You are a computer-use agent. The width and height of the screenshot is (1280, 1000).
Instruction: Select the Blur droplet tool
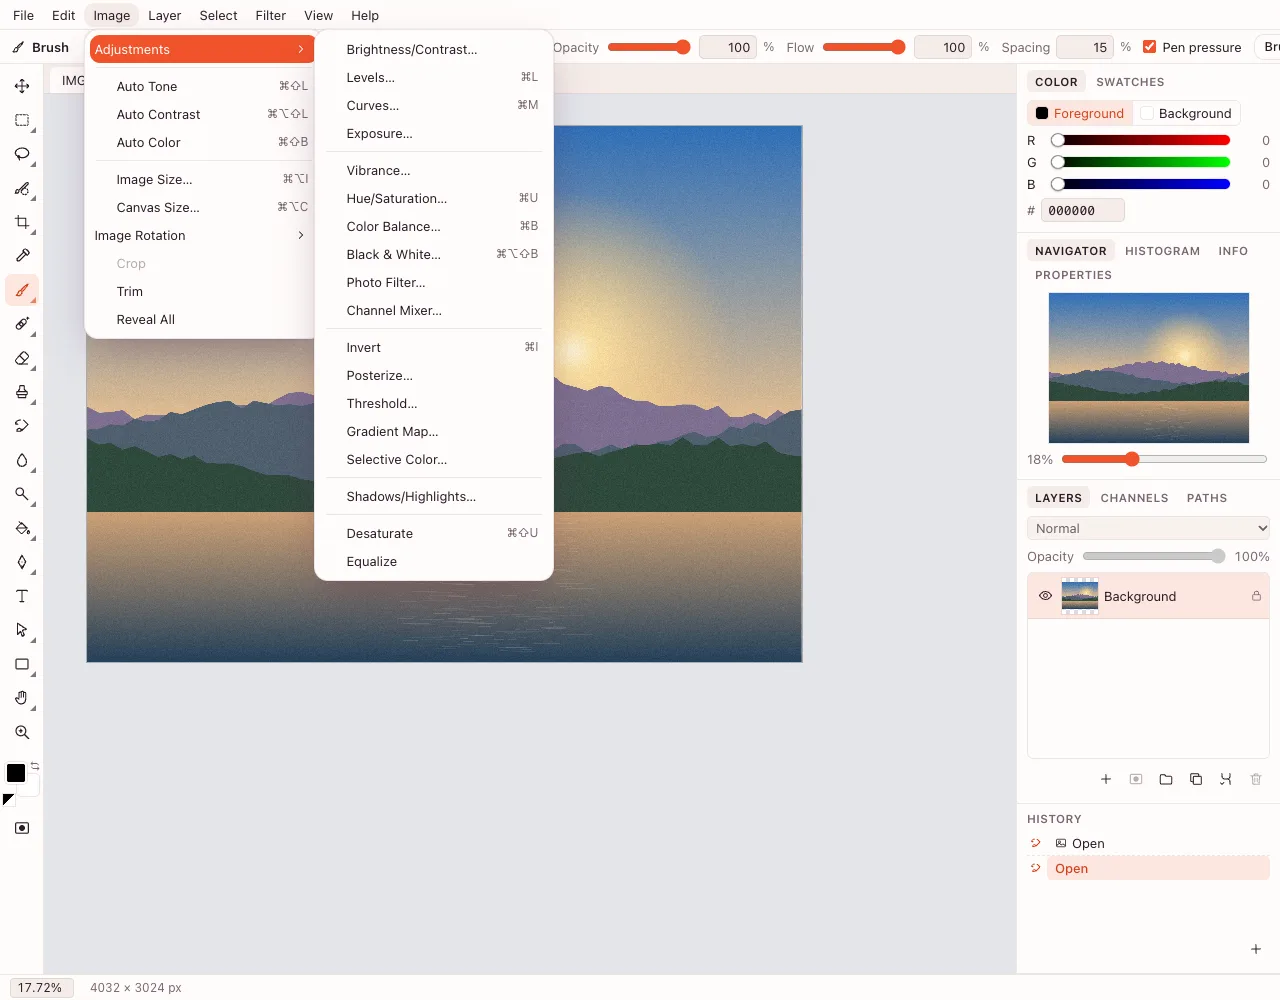pos(22,460)
